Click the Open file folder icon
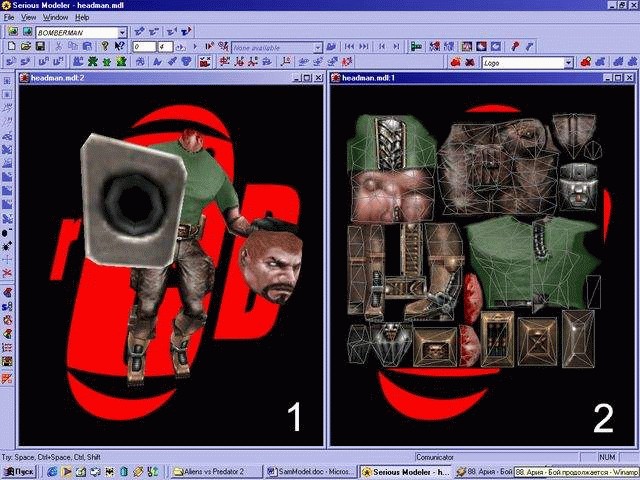 [x=26, y=47]
